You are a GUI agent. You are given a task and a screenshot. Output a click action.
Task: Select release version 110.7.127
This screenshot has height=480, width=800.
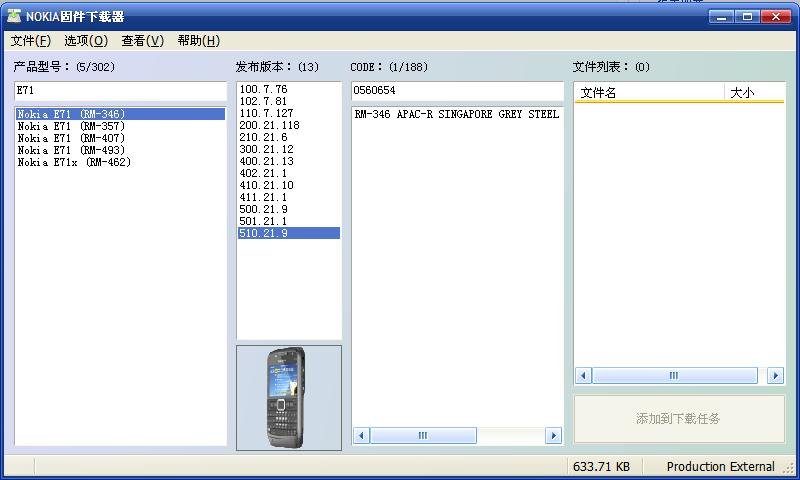point(289,113)
